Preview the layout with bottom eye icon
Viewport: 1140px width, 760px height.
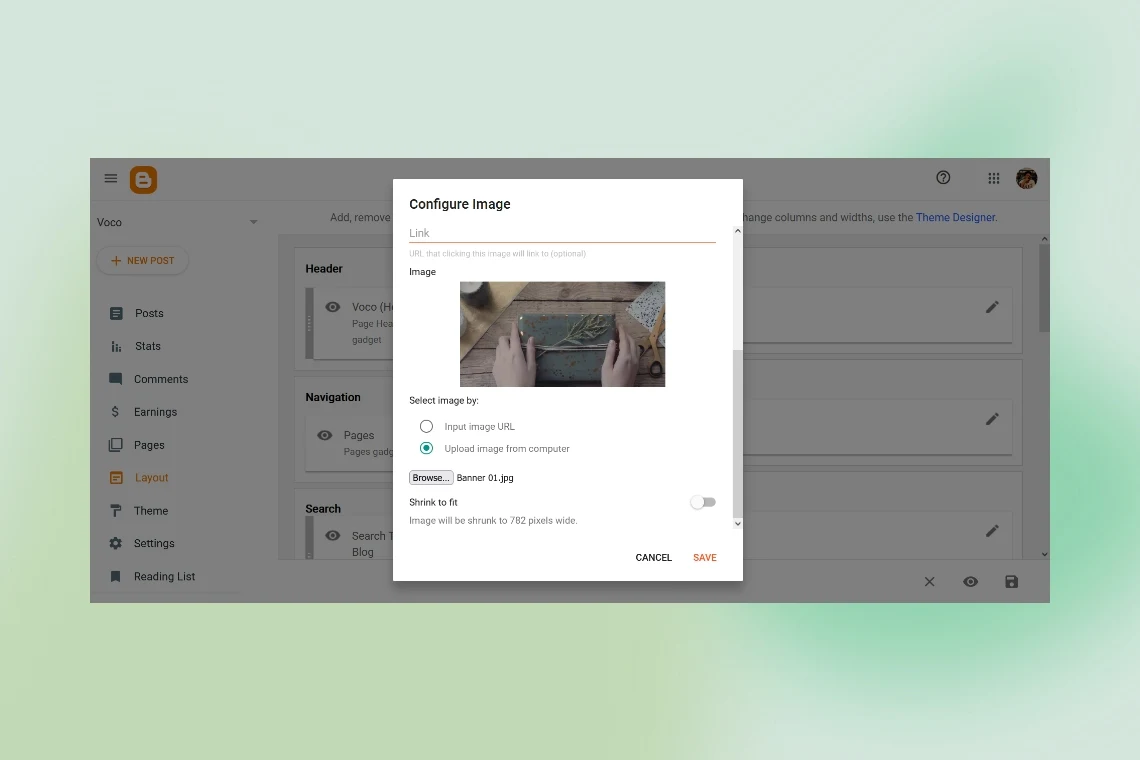970,582
